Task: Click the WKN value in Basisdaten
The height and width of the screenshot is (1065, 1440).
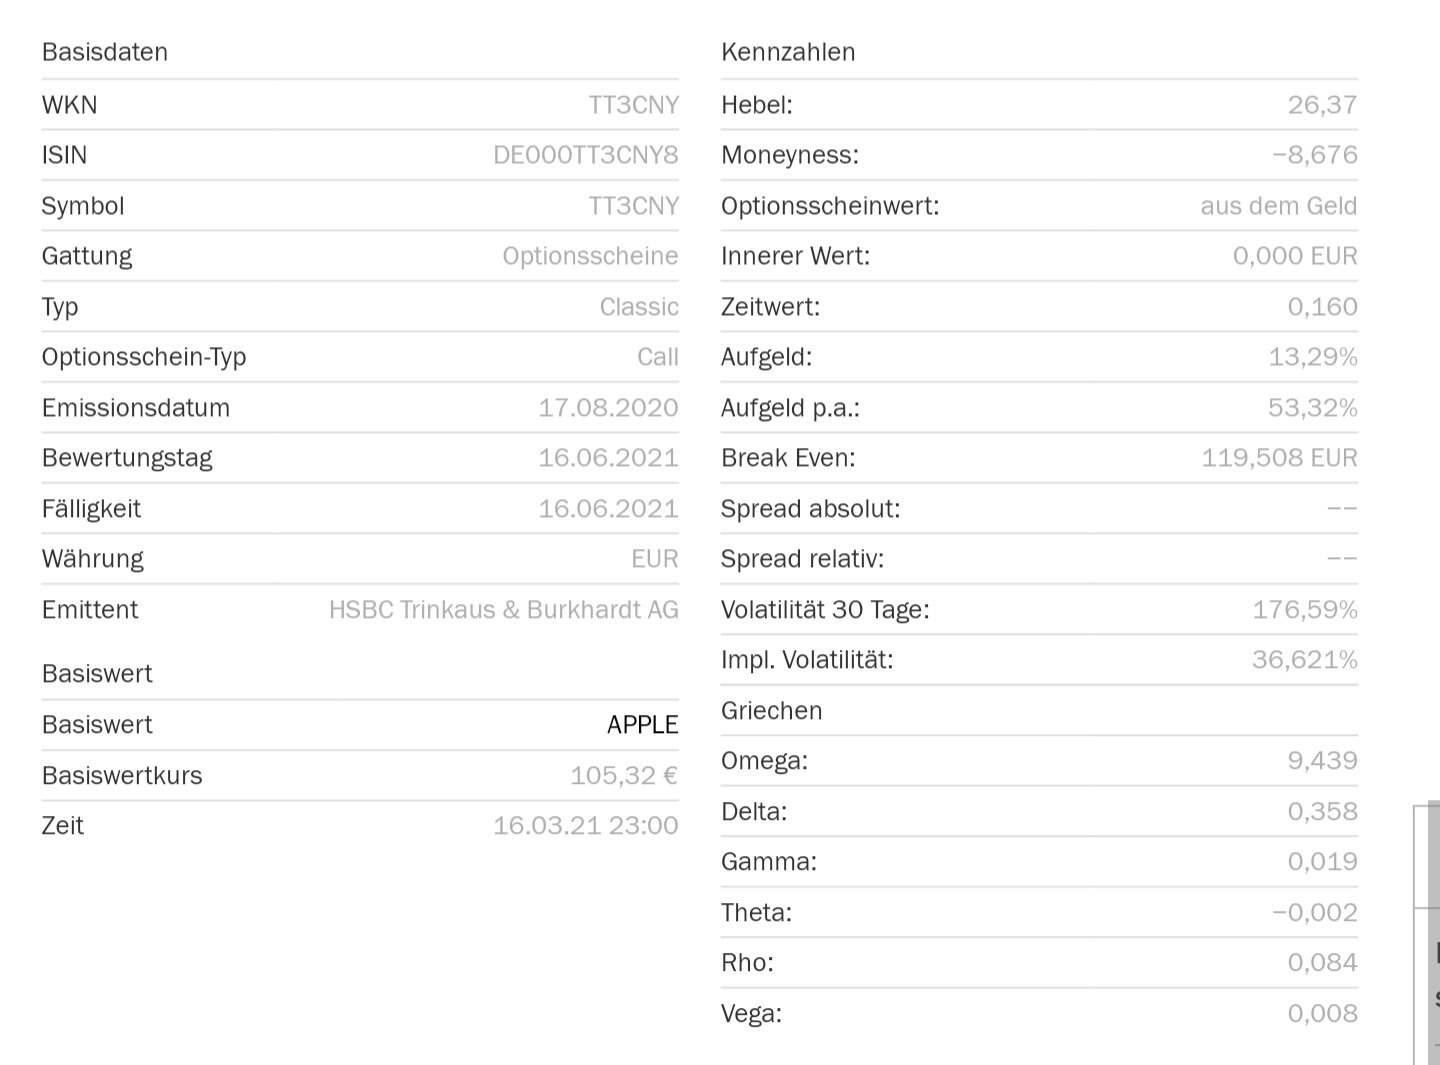Action: [x=633, y=105]
